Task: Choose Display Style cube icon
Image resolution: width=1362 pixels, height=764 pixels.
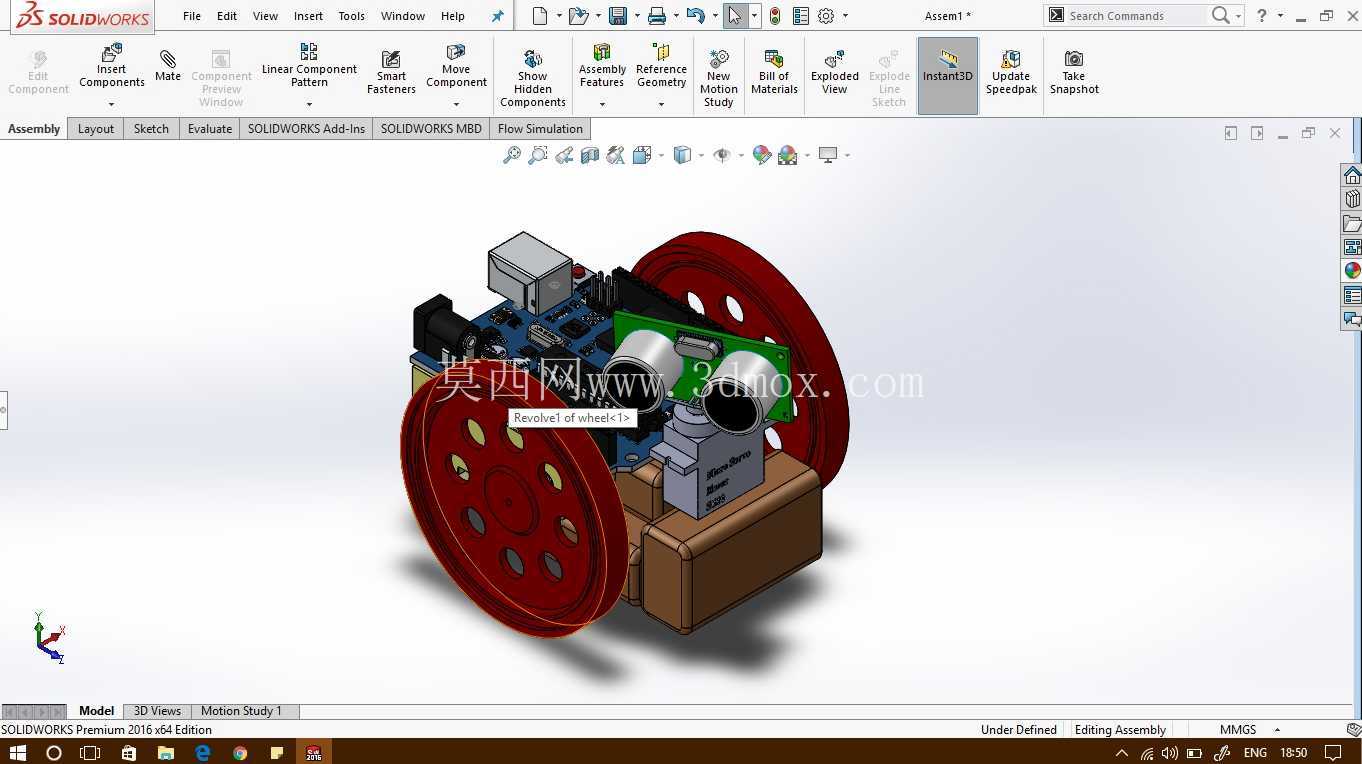Action: point(682,155)
